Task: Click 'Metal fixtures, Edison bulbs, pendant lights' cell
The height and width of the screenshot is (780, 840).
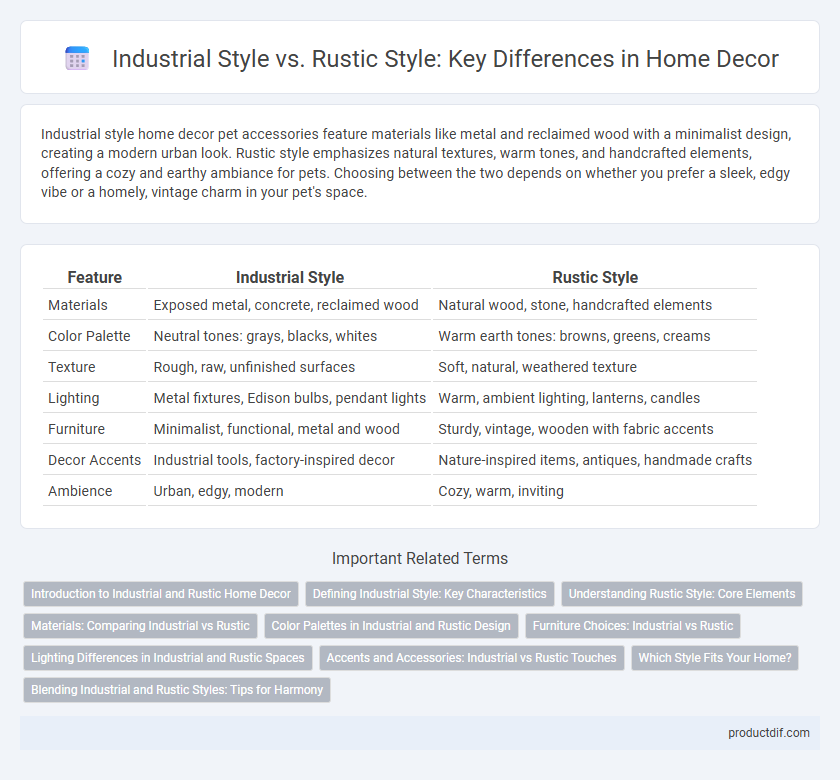Action: [x=289, y=398]
